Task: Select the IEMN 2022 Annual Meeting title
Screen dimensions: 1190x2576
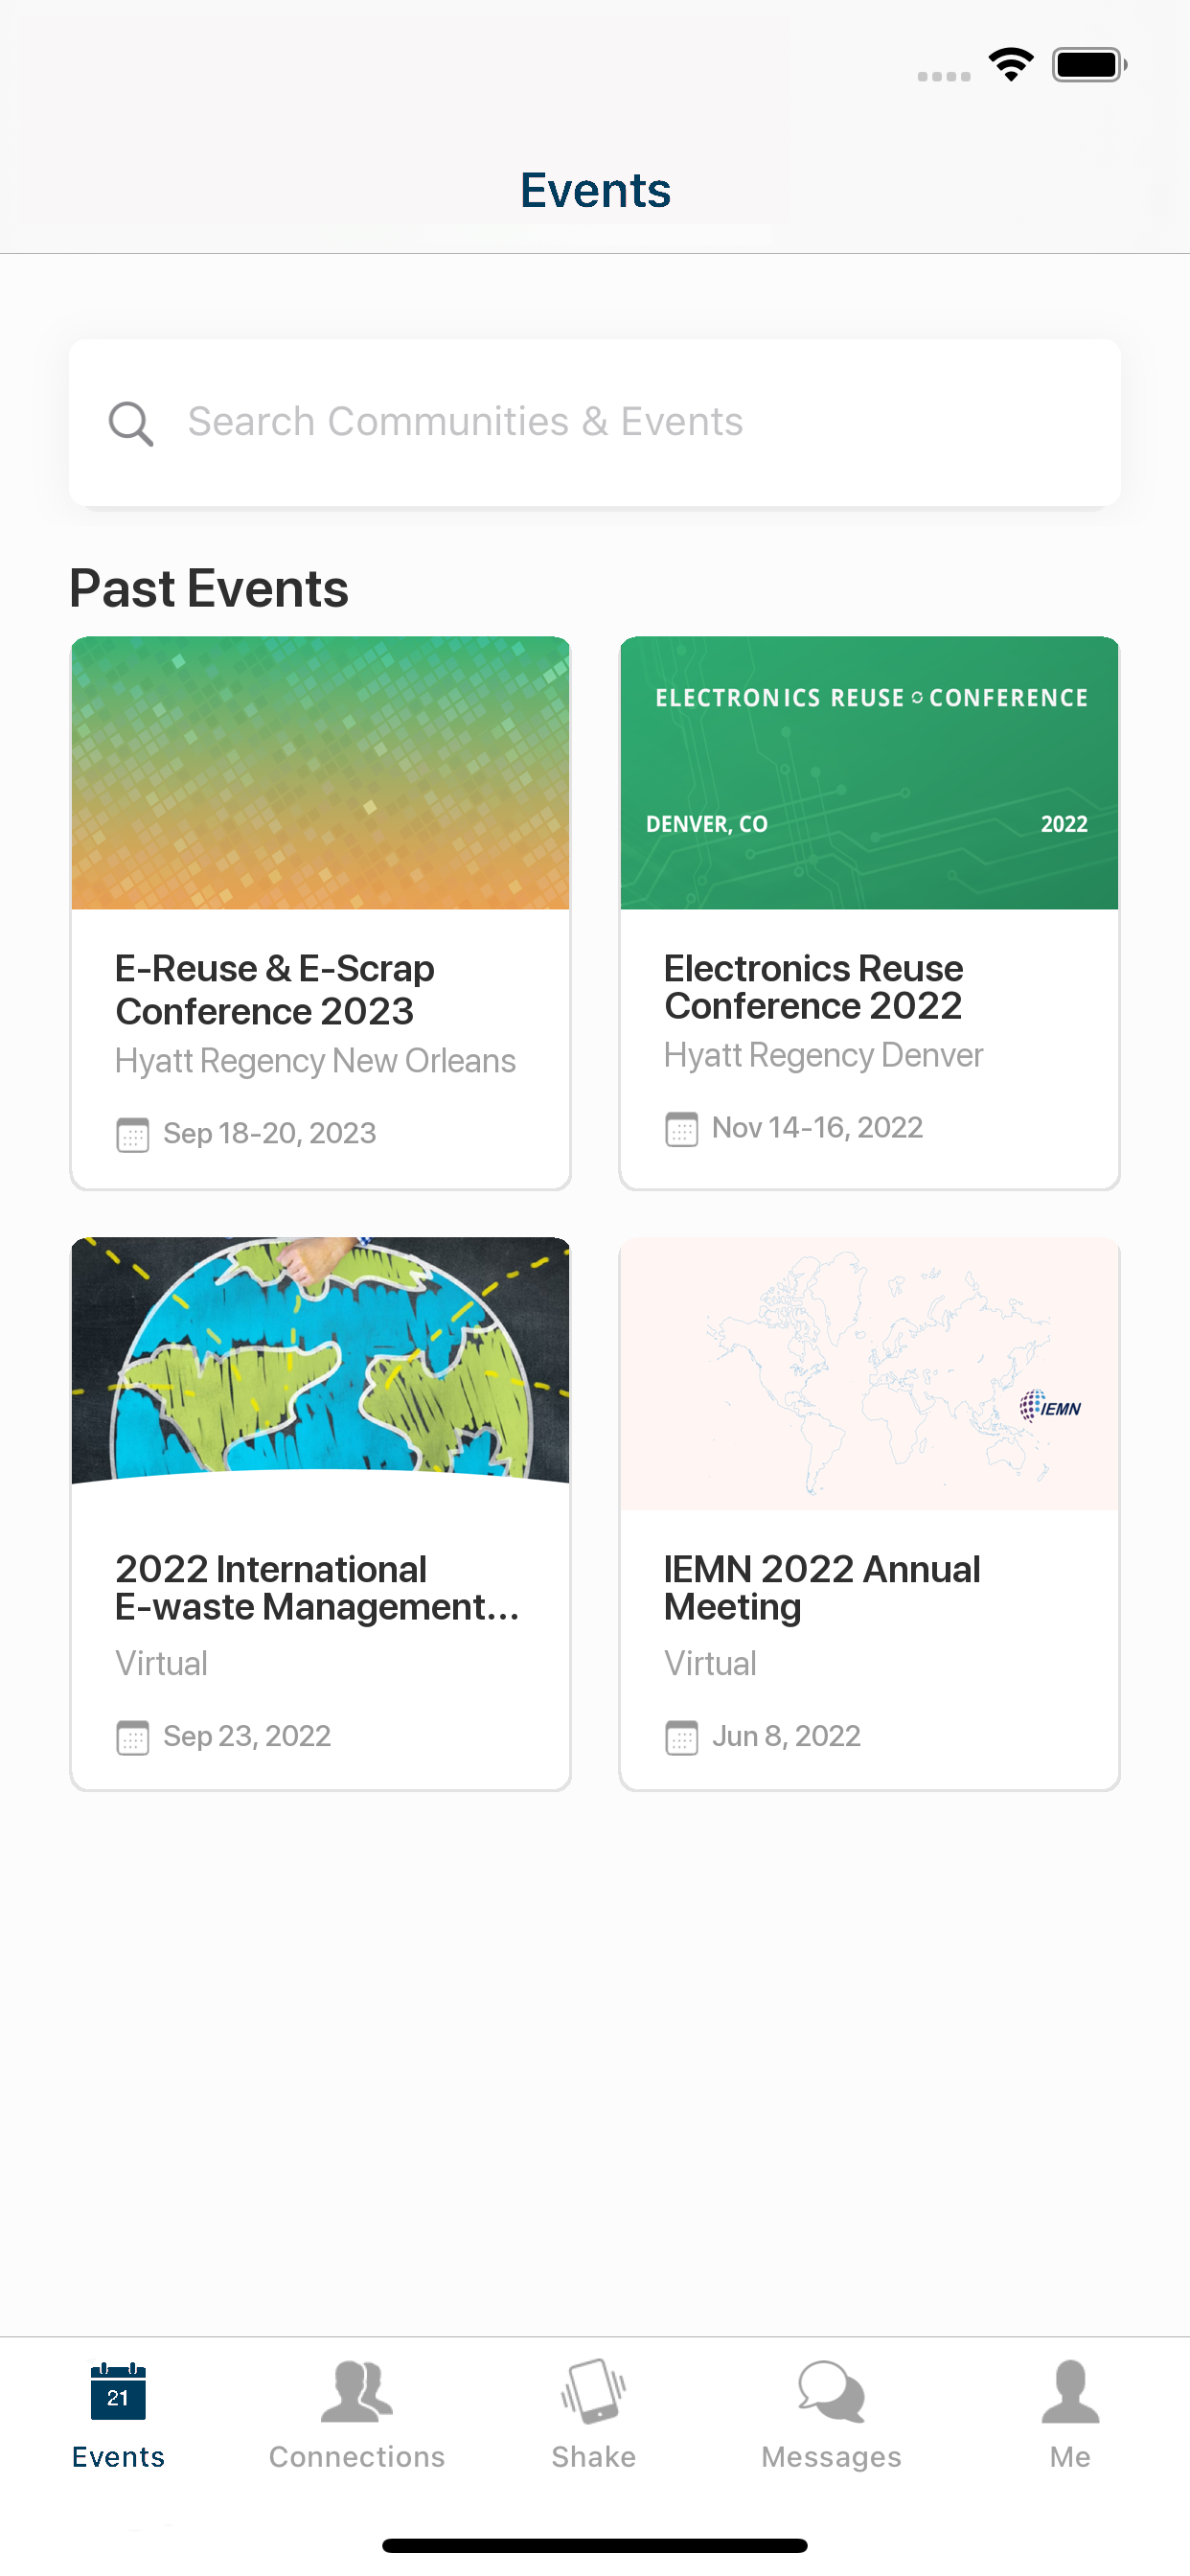Action: (x=822, y=1588)
